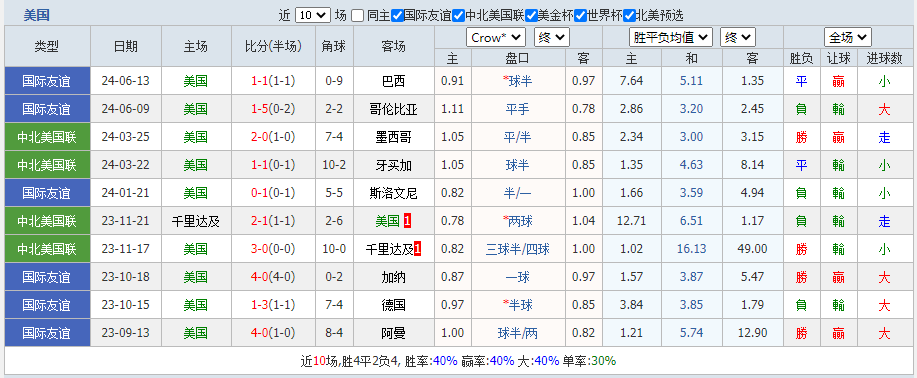Click the 美国 team title link
This screenshot has height=378, width=917.
pyautogui.click(x=36, y=15)
